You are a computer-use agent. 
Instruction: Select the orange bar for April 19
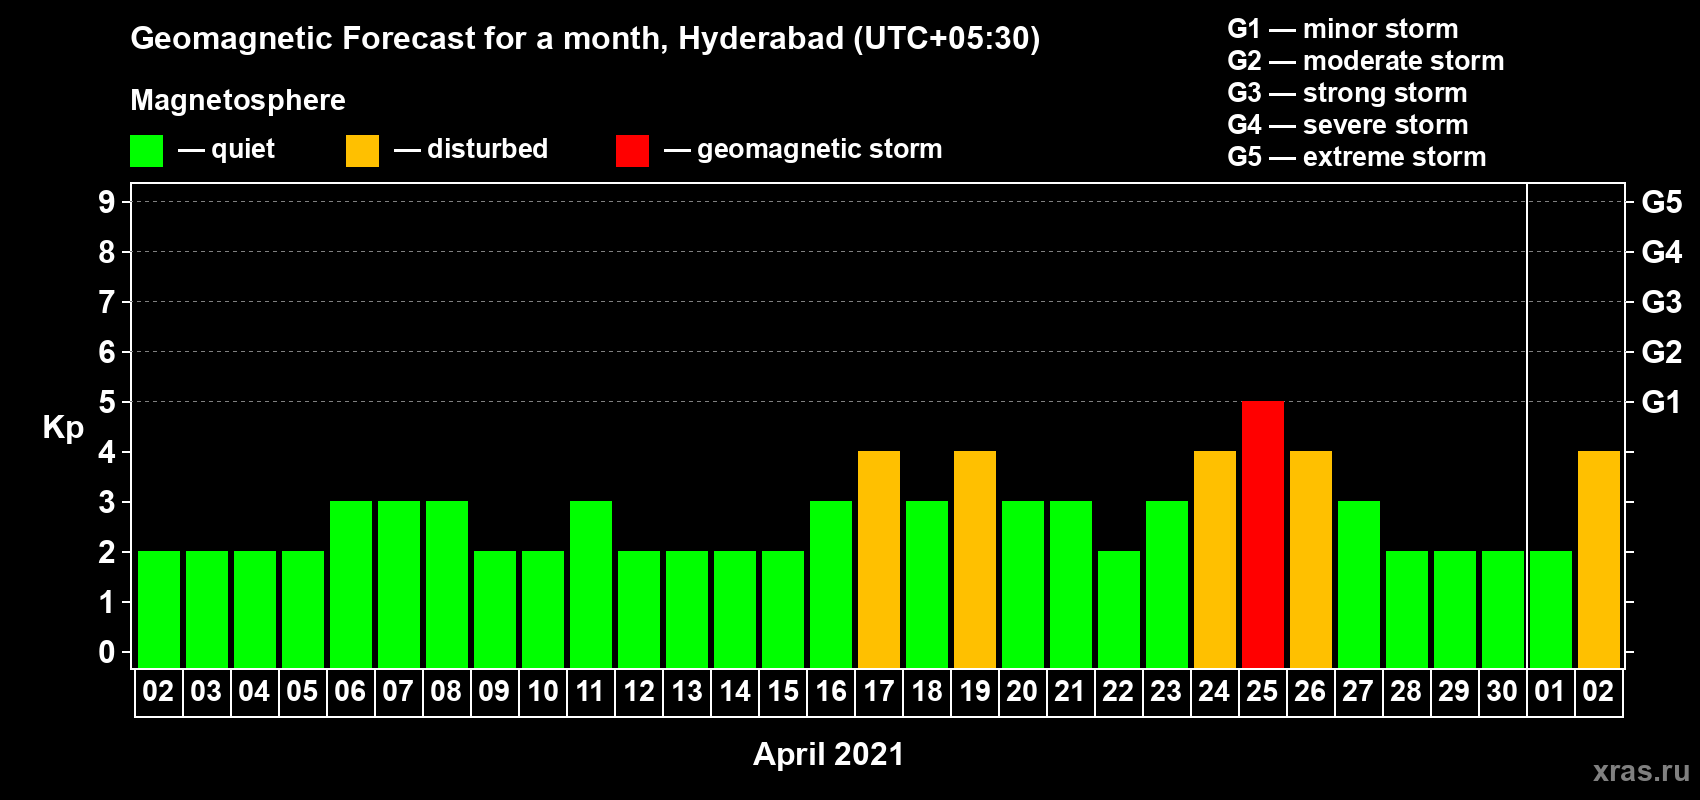point(975,559)
